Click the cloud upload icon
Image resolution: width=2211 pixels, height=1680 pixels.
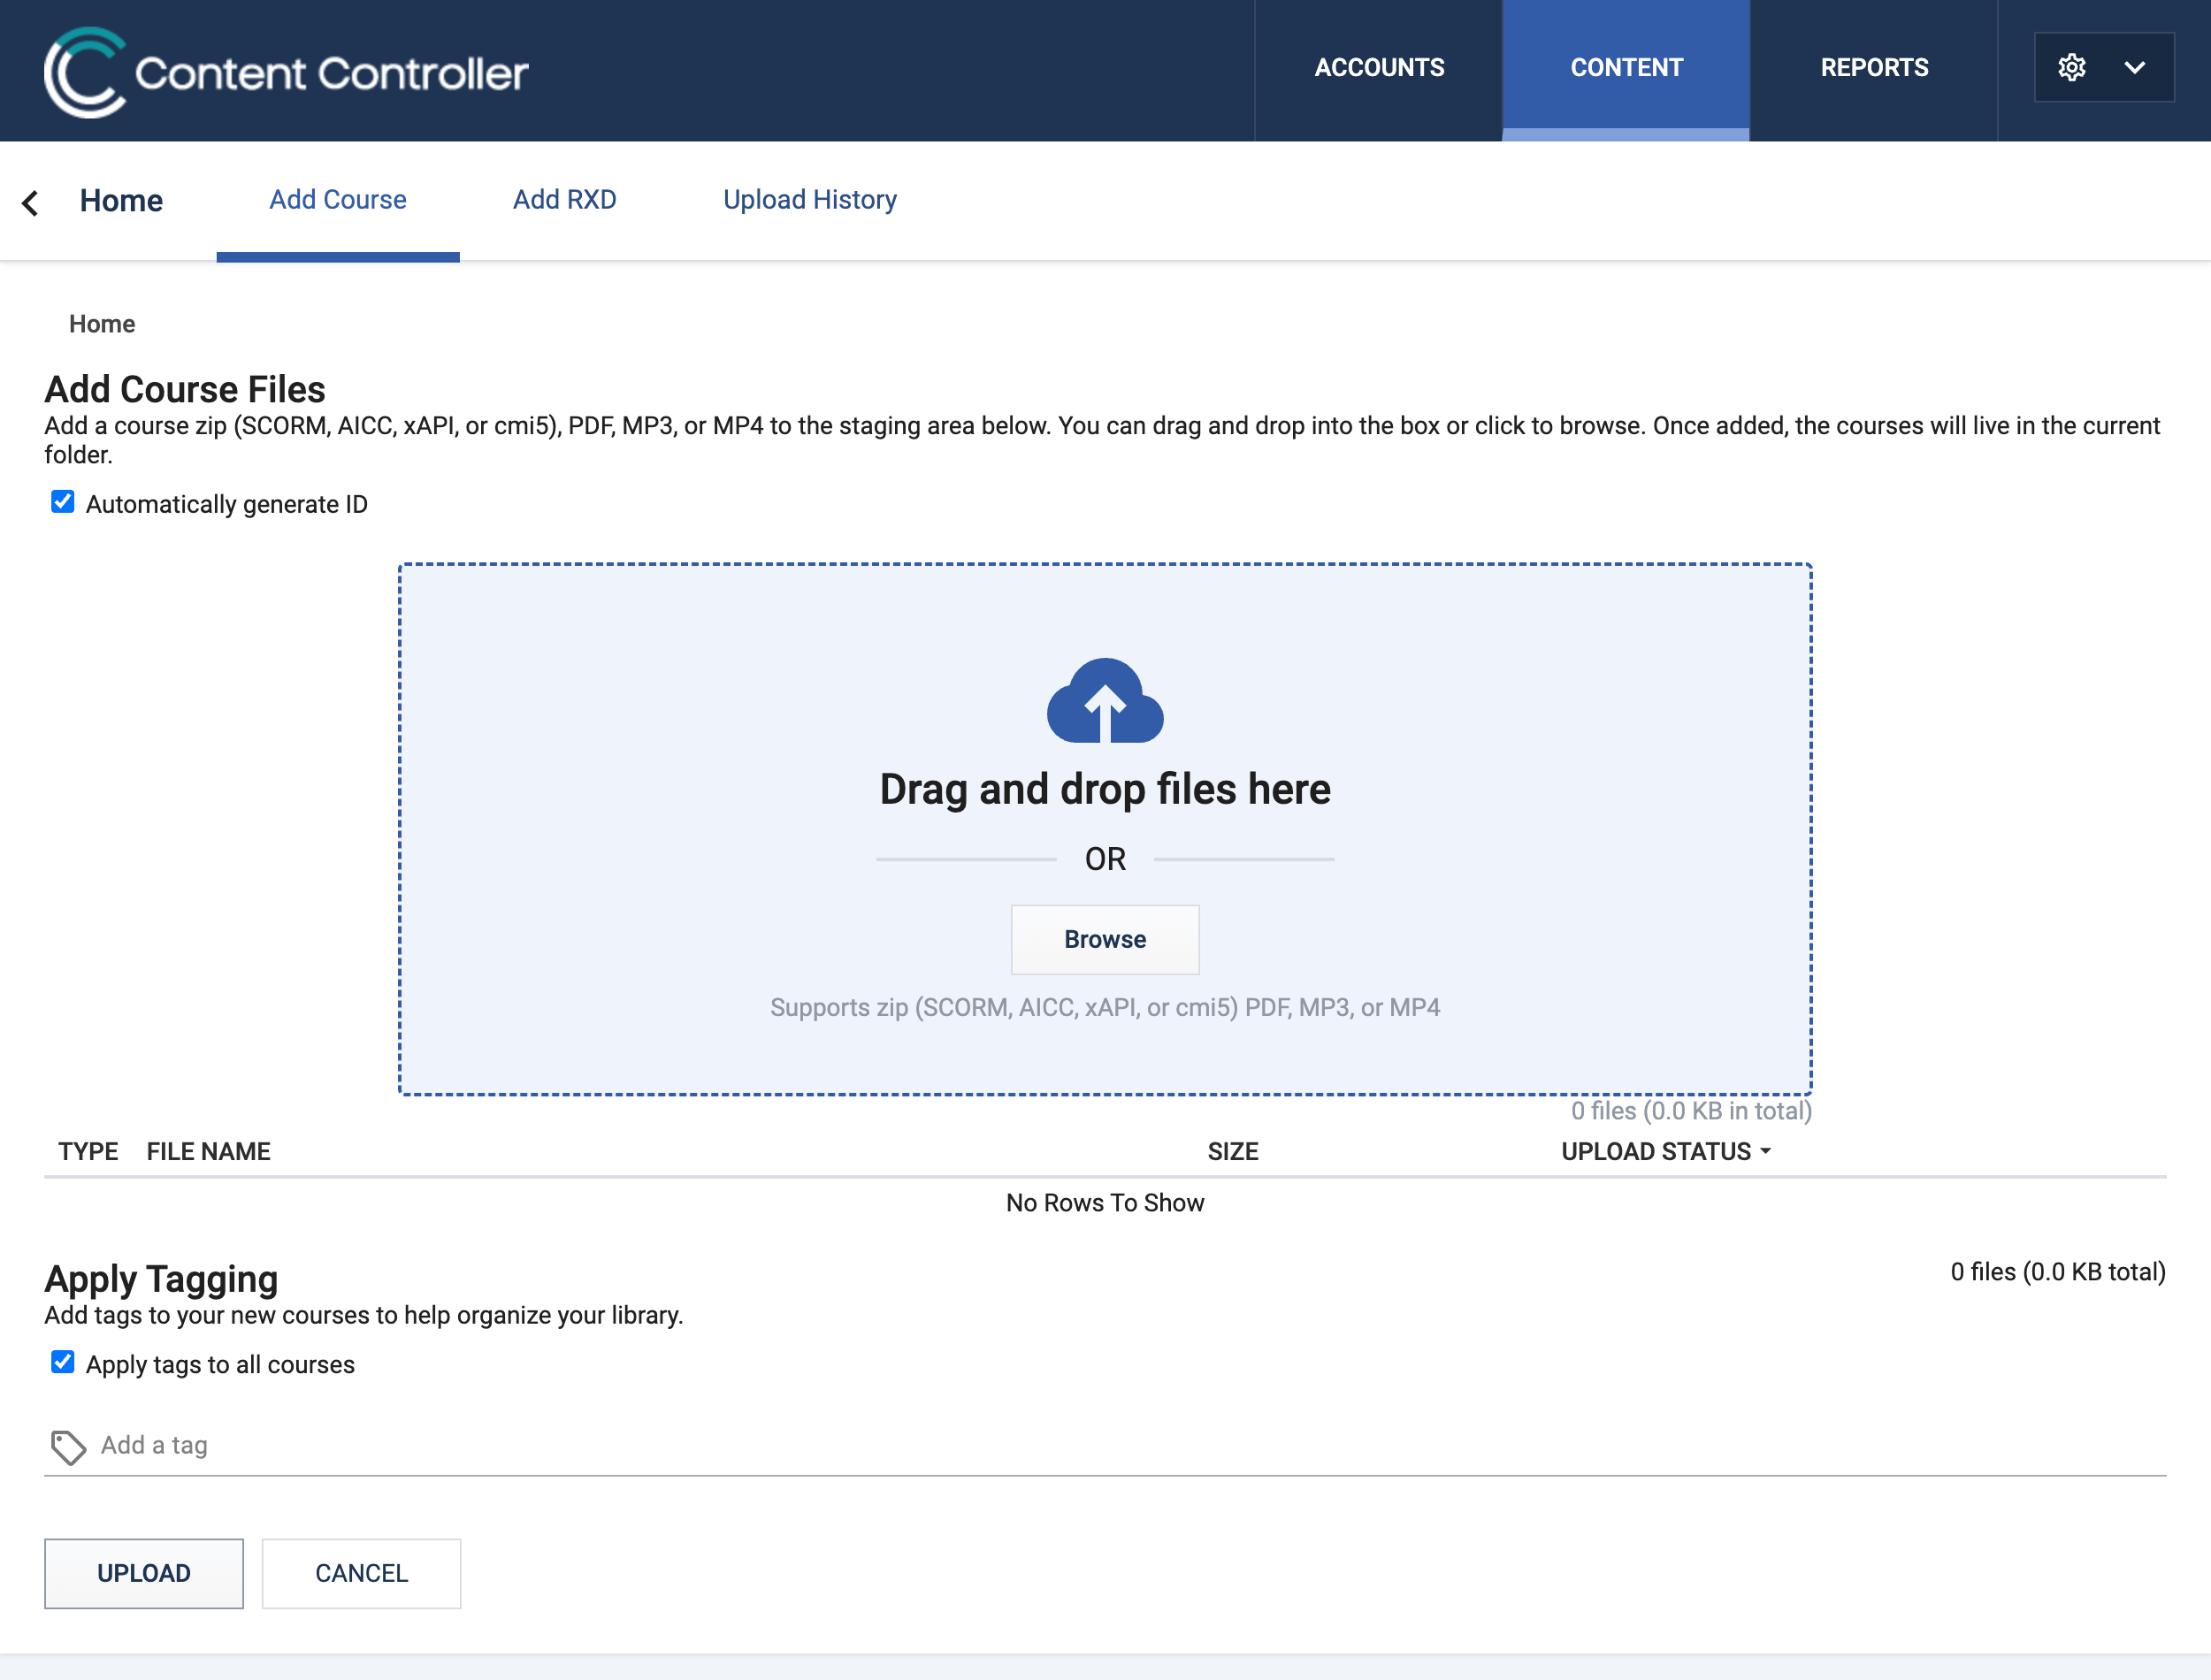(x=1104, y=701)
